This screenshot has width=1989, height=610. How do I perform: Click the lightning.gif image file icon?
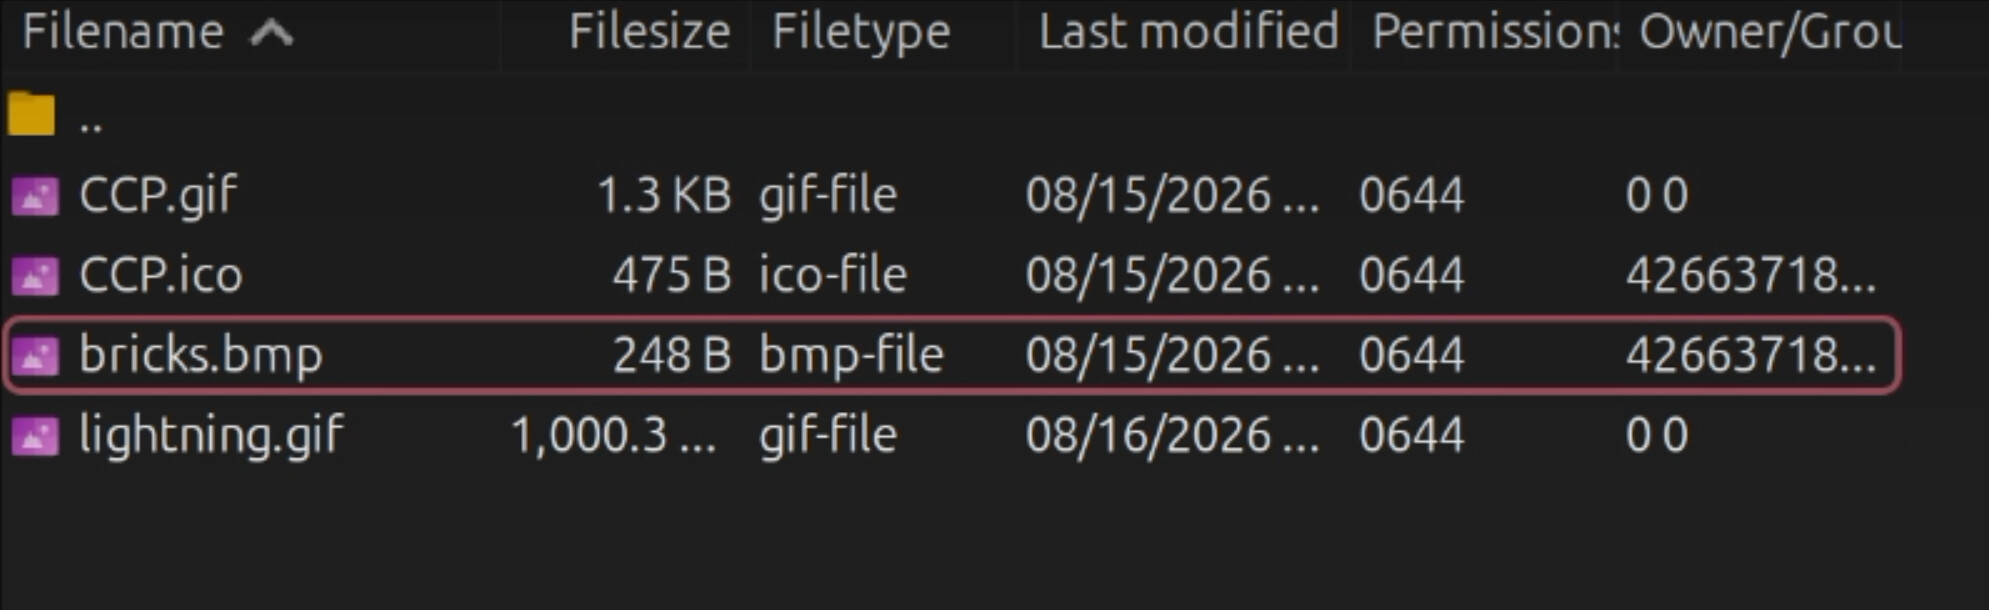click(x=35, y=436)
